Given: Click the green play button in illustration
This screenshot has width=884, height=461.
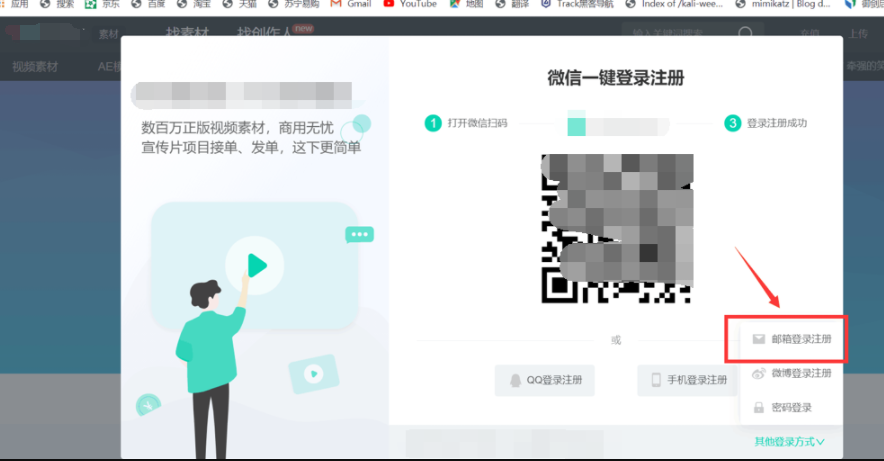Looking at the screenshot, I should pos(257,265).
